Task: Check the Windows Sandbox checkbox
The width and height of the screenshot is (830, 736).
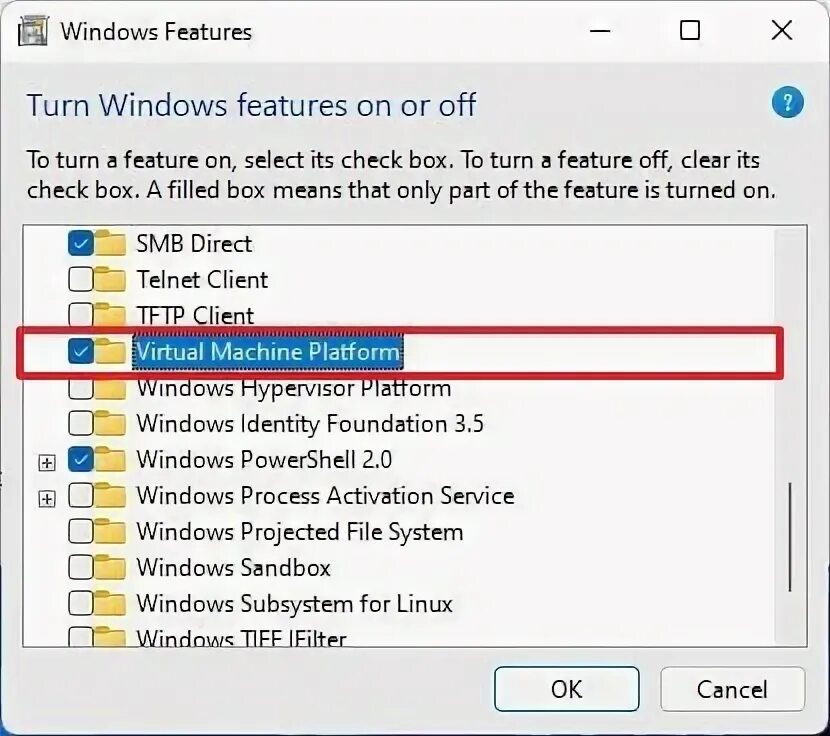Action: 81,567
